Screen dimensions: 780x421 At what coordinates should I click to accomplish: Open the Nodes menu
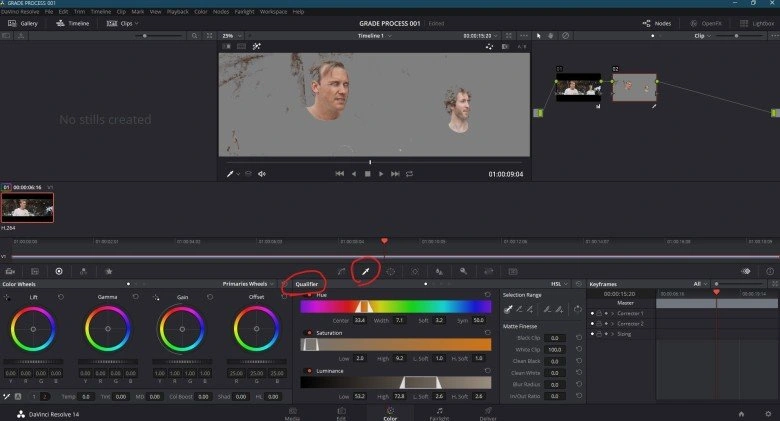(221, 11)
